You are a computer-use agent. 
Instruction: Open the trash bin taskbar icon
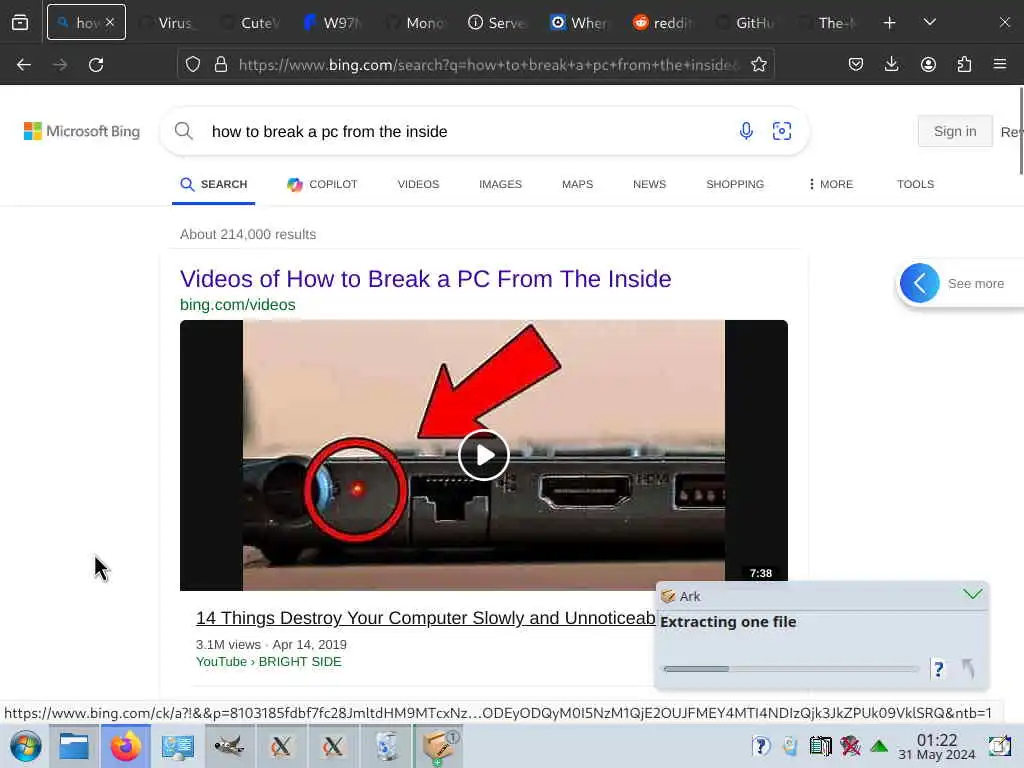(x=387, y=746)
